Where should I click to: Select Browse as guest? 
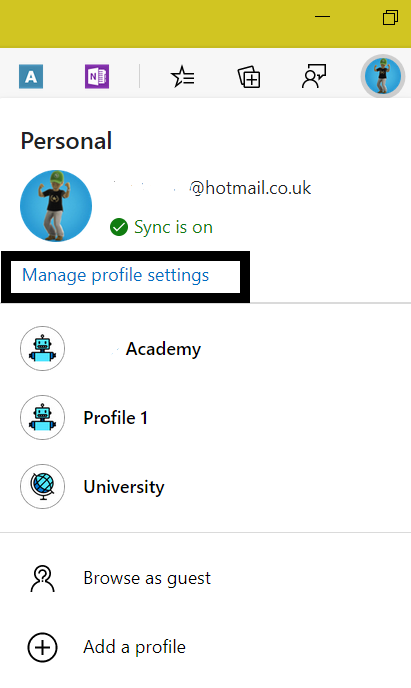(x=205, y=578)
